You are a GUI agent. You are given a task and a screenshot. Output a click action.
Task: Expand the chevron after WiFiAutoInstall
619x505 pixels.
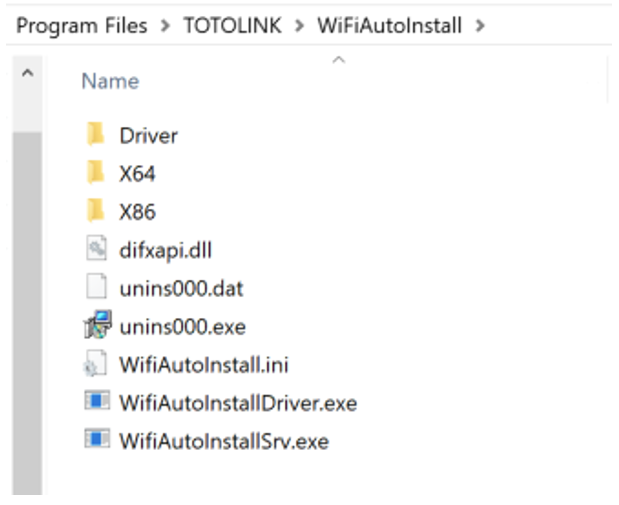[480, 26]
